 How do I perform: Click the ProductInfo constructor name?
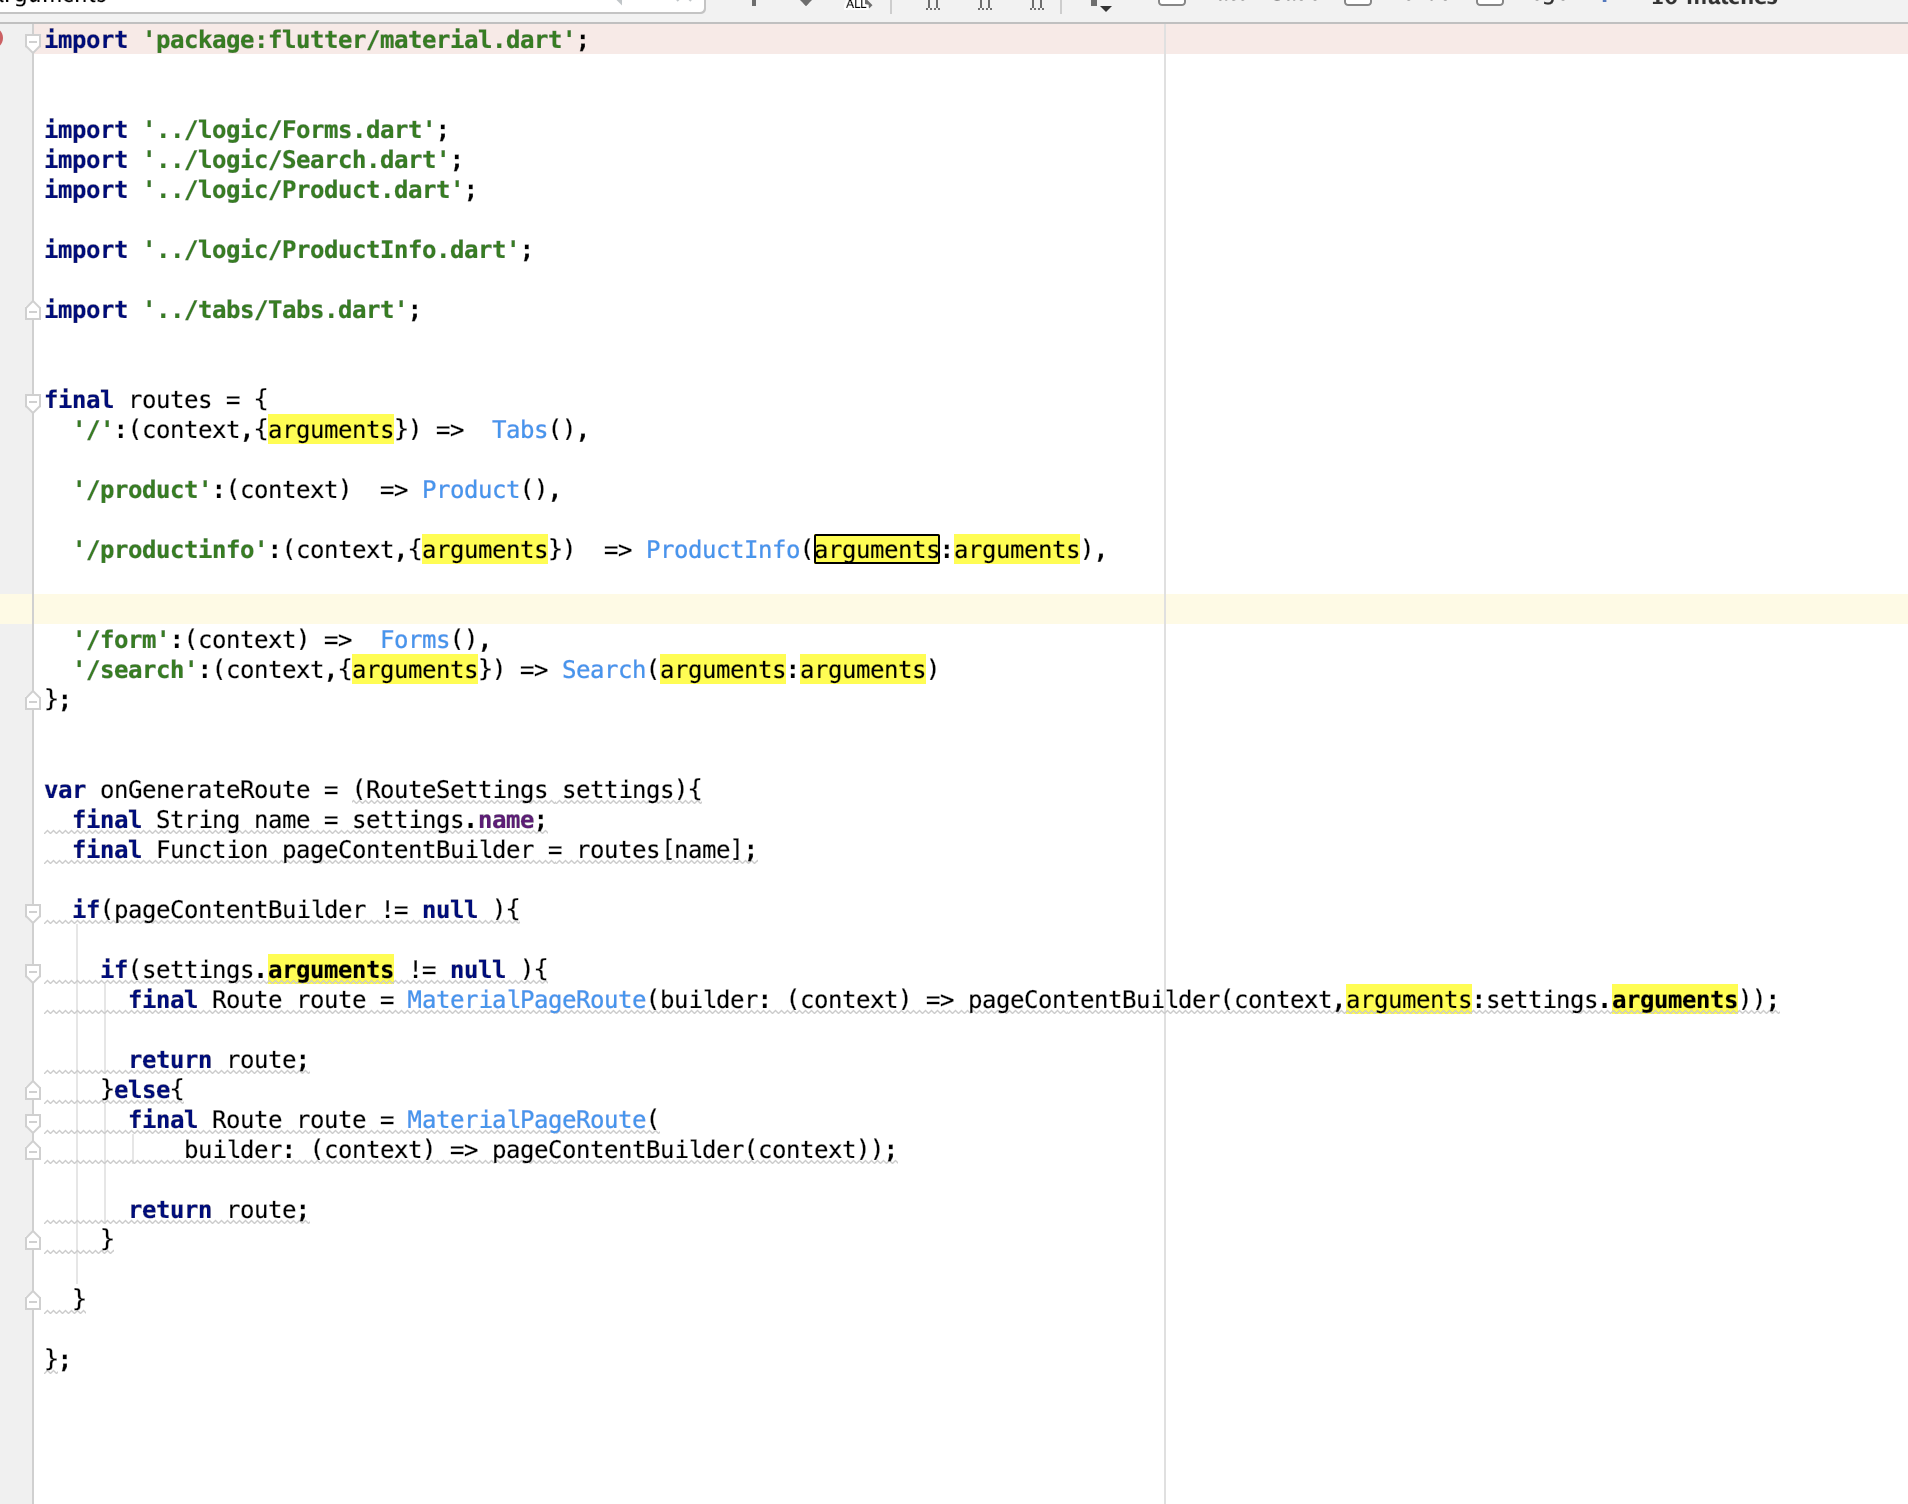[722, 550]
